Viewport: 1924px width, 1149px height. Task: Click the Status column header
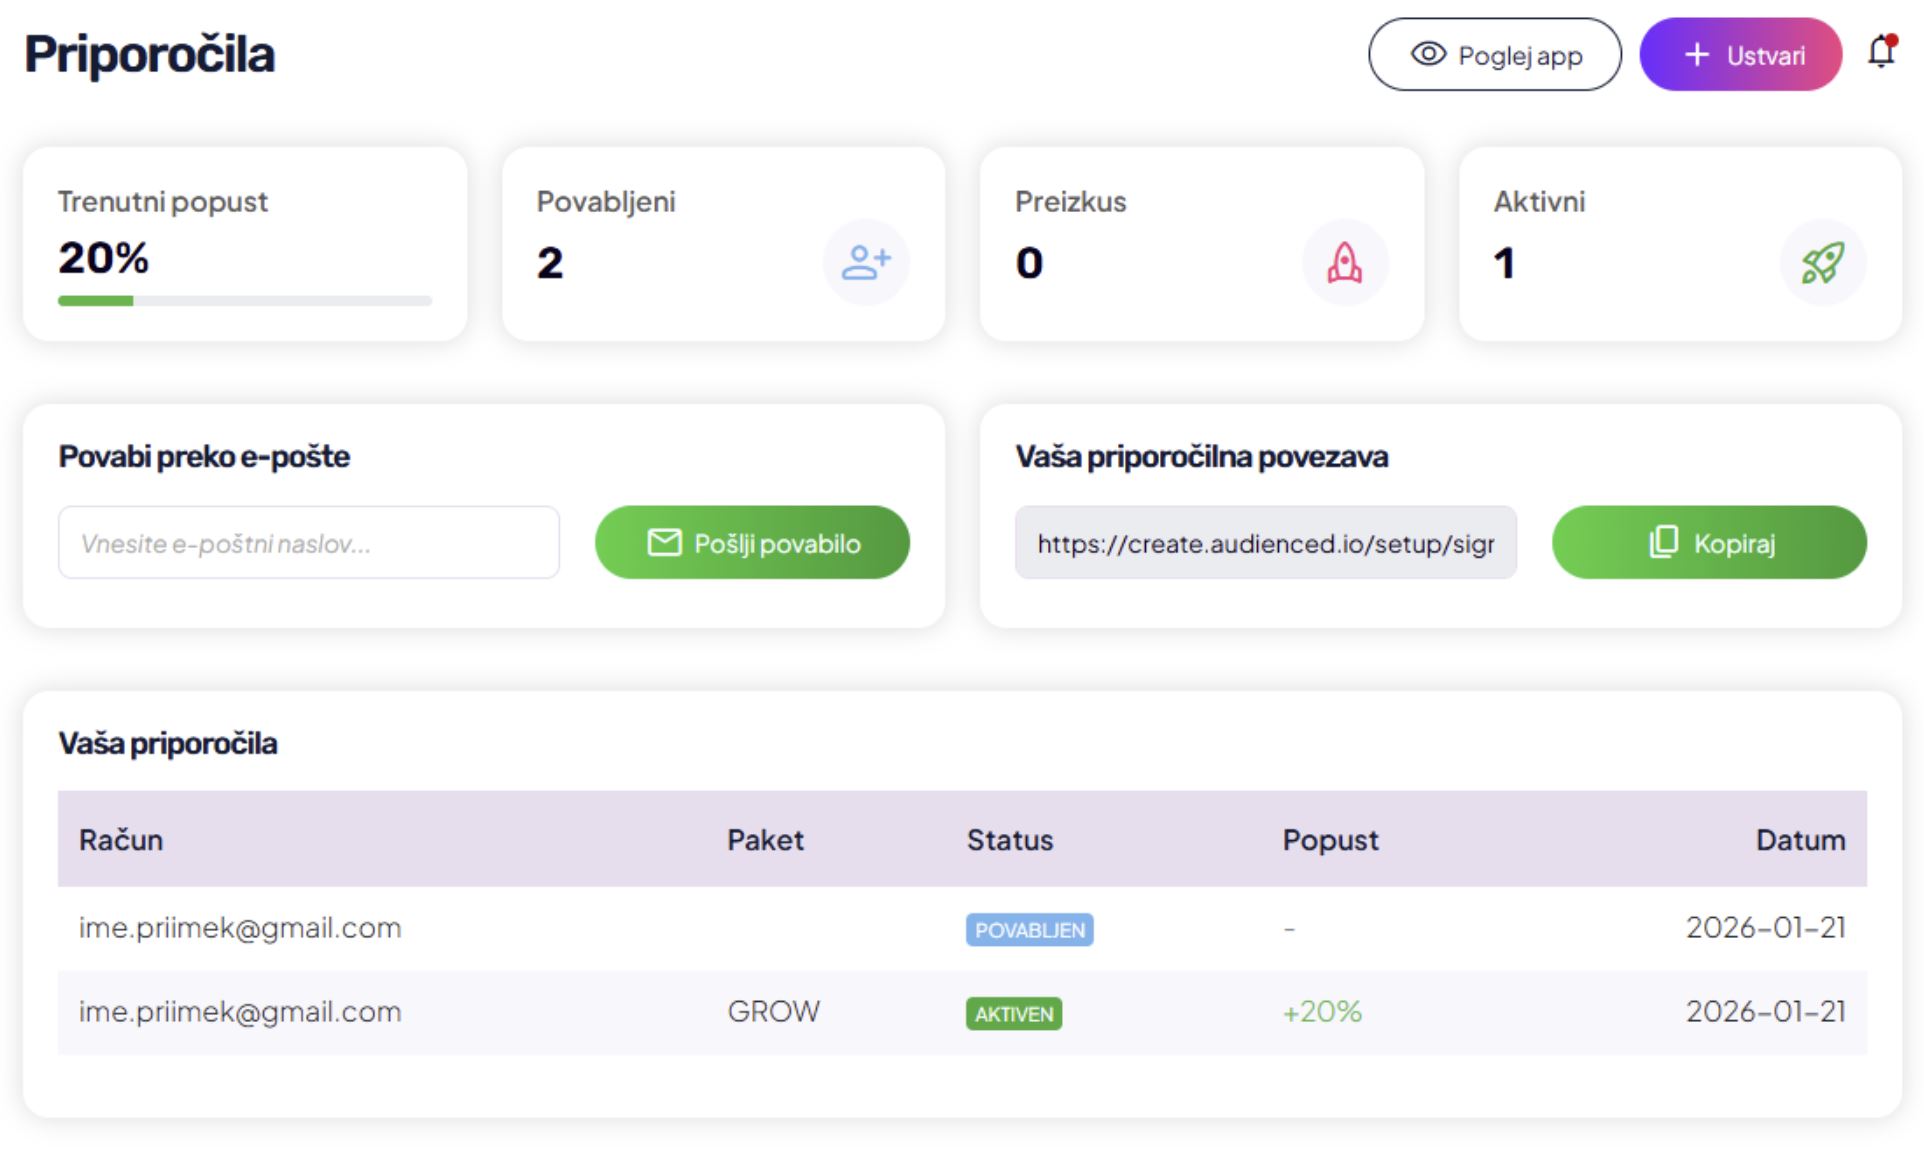tap(1009, 839)
